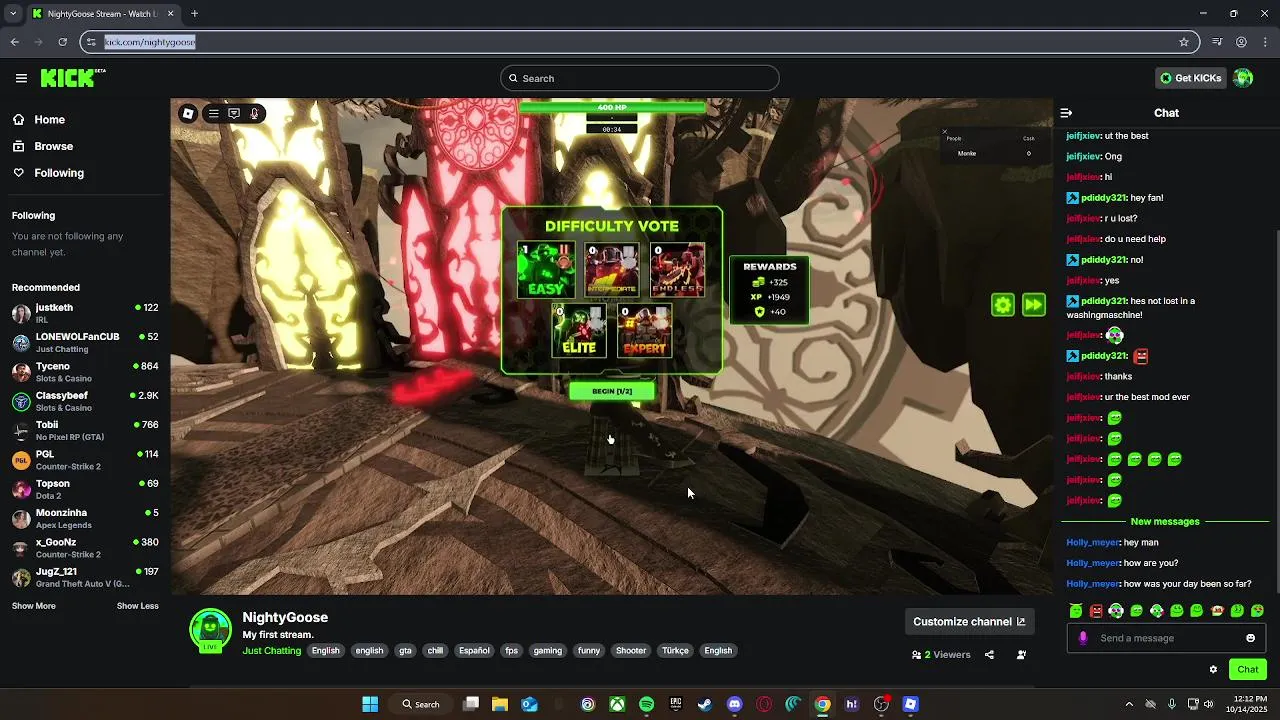
Task: Open Steam from the taskbar
Action: click(705, 704)
